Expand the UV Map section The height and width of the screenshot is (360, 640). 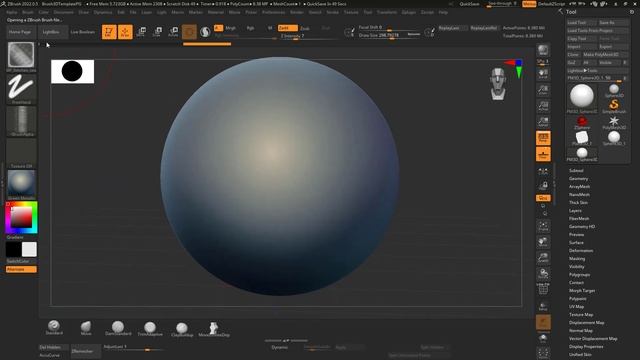[x=576, y=307]
